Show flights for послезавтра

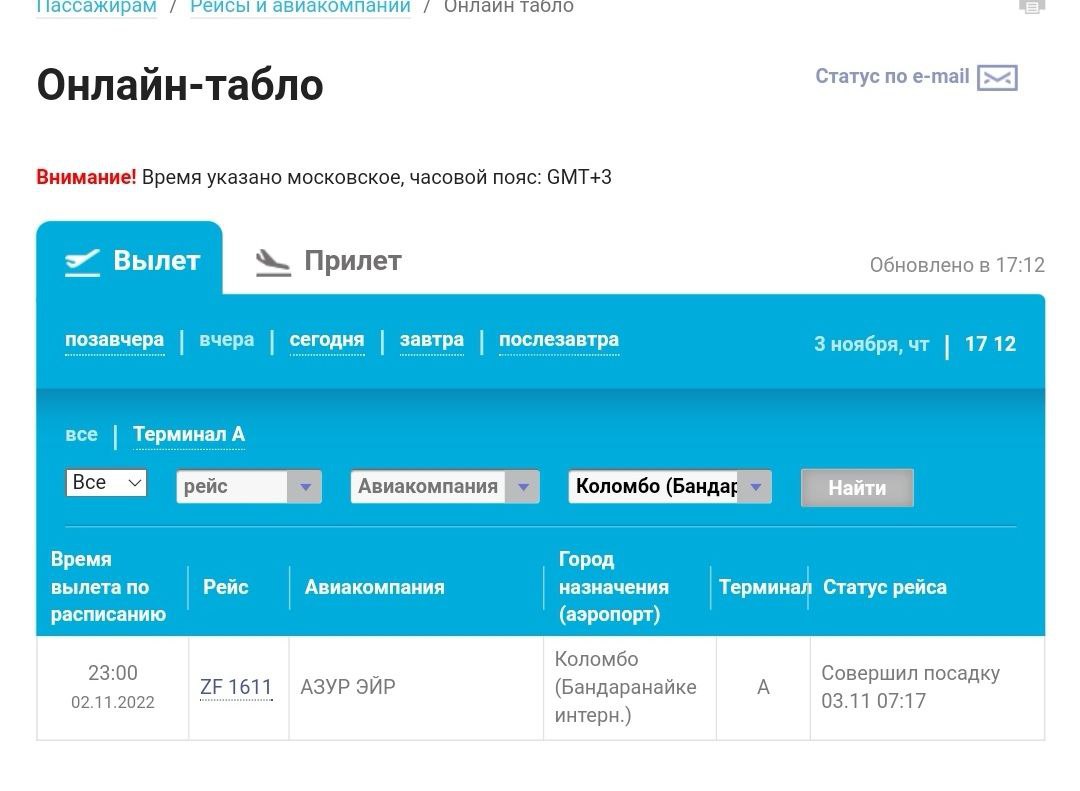pyautogui.click(x=558, y=340)
